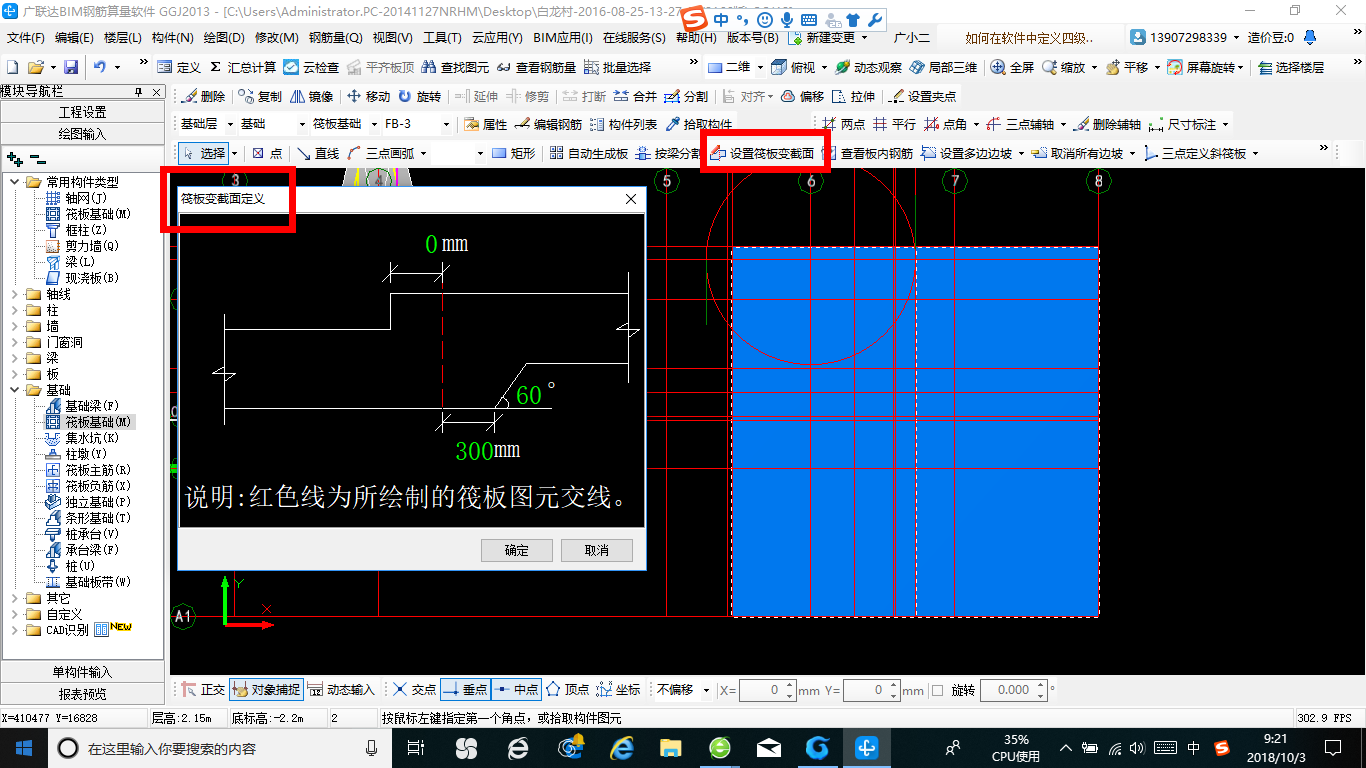This screenshot has width=1366, height=768.
Task: Open the 三点画弧 arc dropdown arrow
Action: [x=422, y=153]
